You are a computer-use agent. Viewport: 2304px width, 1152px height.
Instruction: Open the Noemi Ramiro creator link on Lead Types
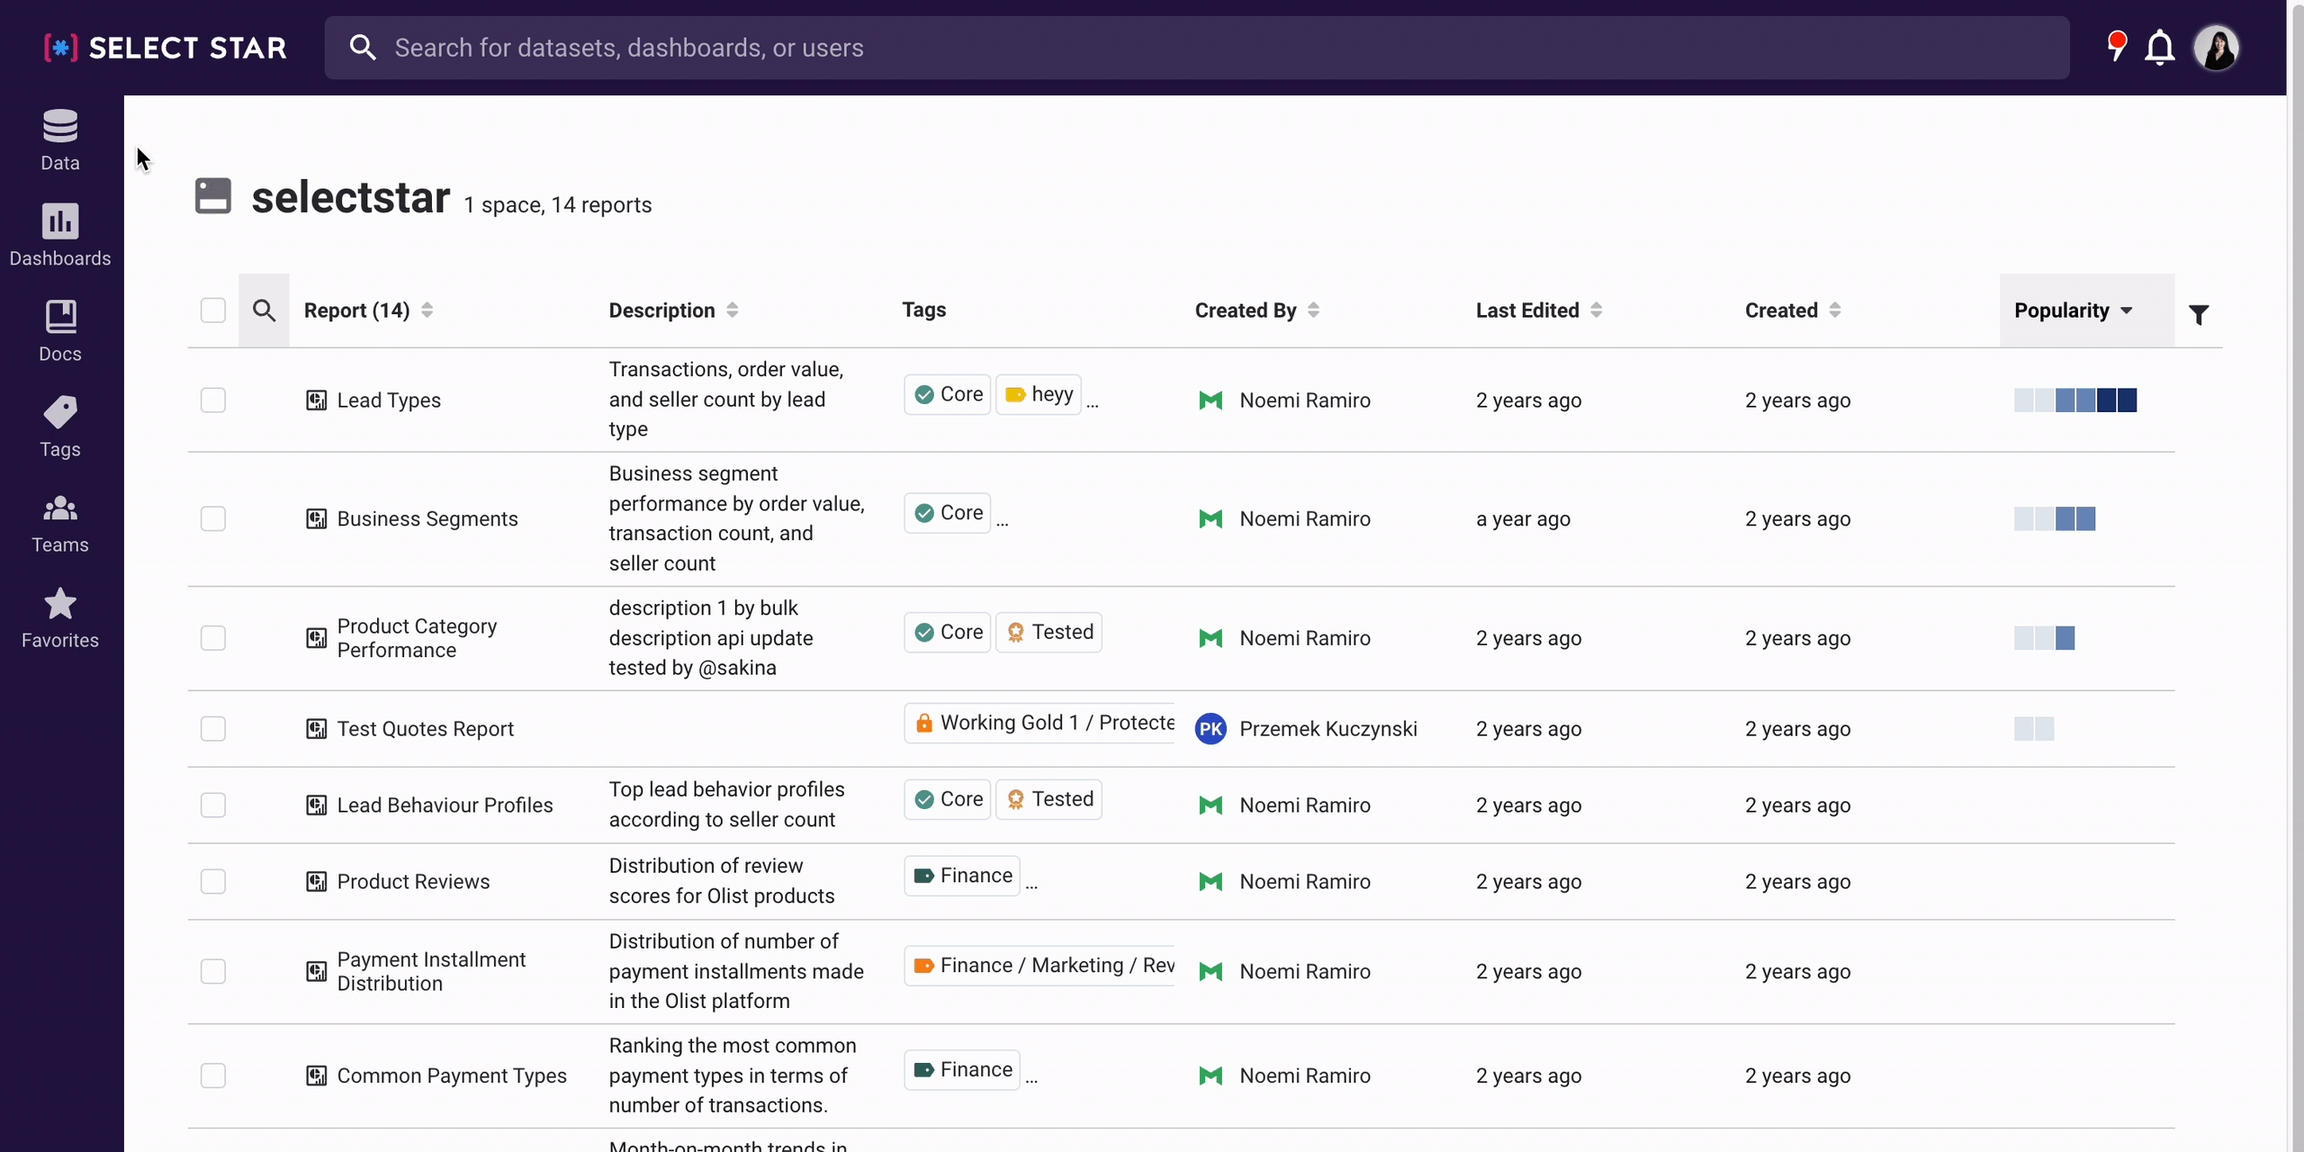click(1304, 400)
